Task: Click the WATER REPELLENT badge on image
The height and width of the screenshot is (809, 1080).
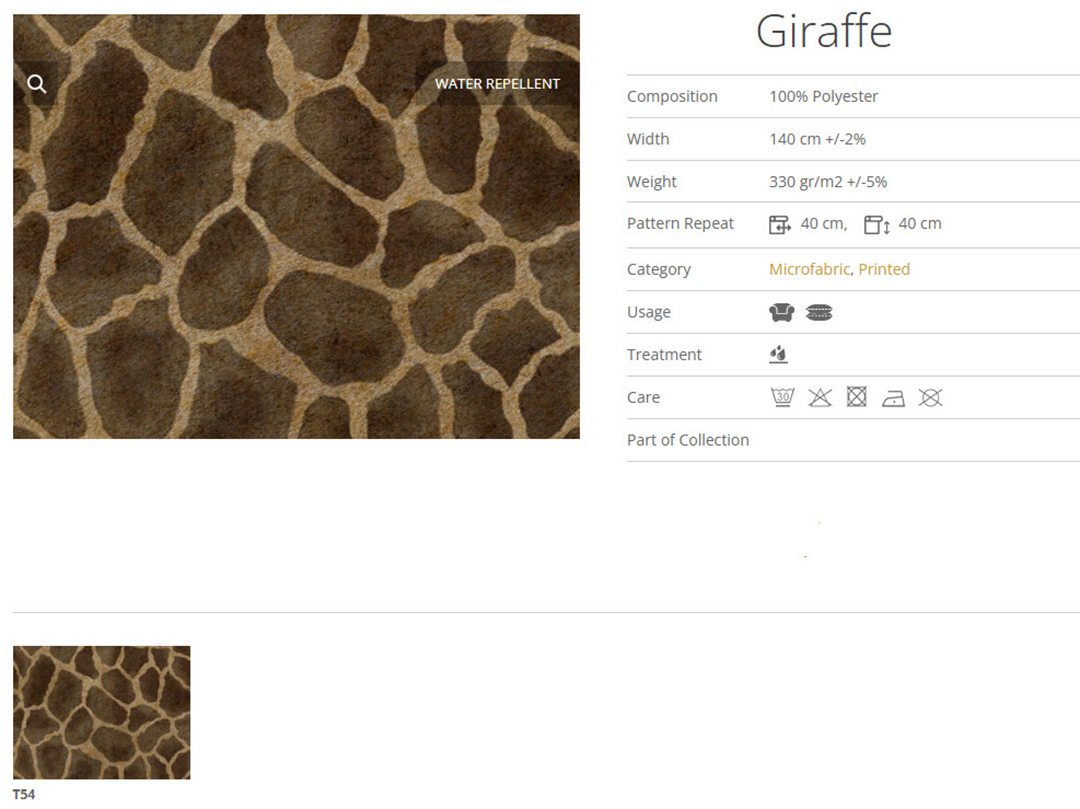Action: [x=497, y=84]
